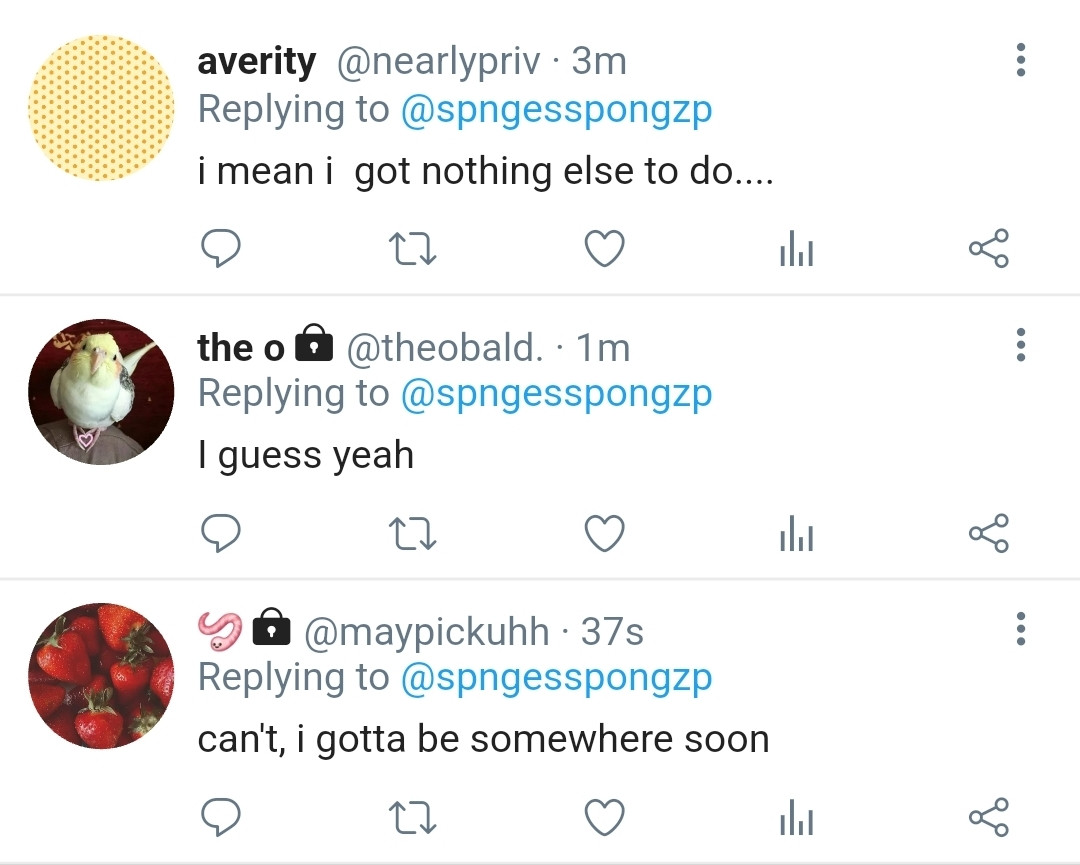1080x865 pixels.
Task: Retweet averity's reply
Action: click(x=413, y=249)
